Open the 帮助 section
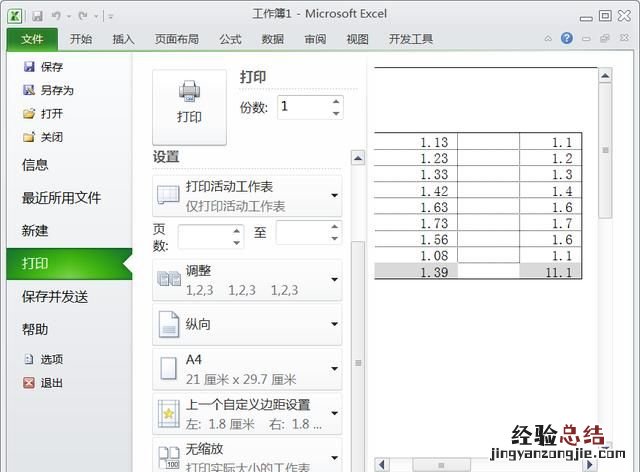Screen dimensions: 640x472 pos(35,329)
